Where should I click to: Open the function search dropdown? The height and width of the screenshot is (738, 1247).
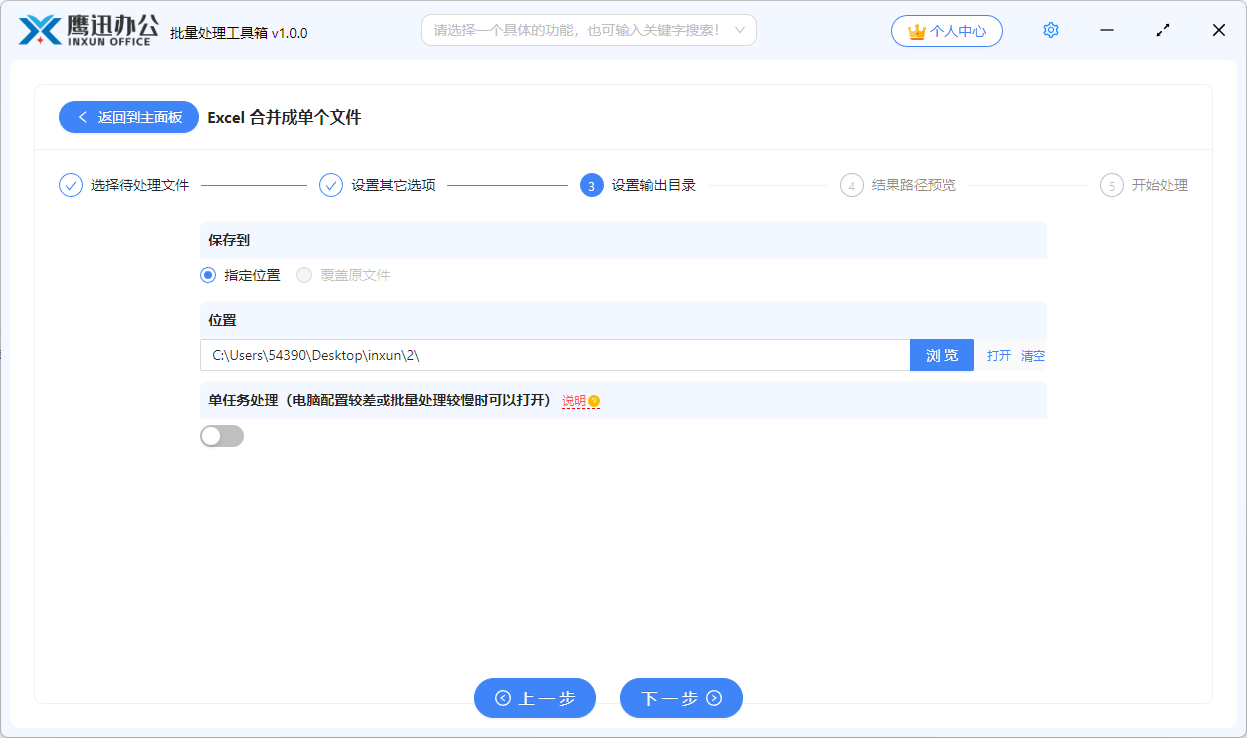588,30
